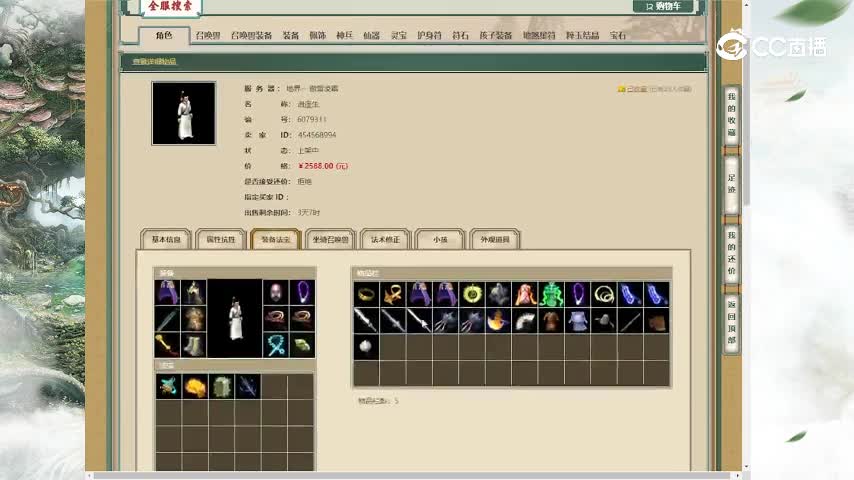The width and height of the screenshot is (854, 480).
Task: Inspect the equipped face mask
Action: tap(276, 293)
